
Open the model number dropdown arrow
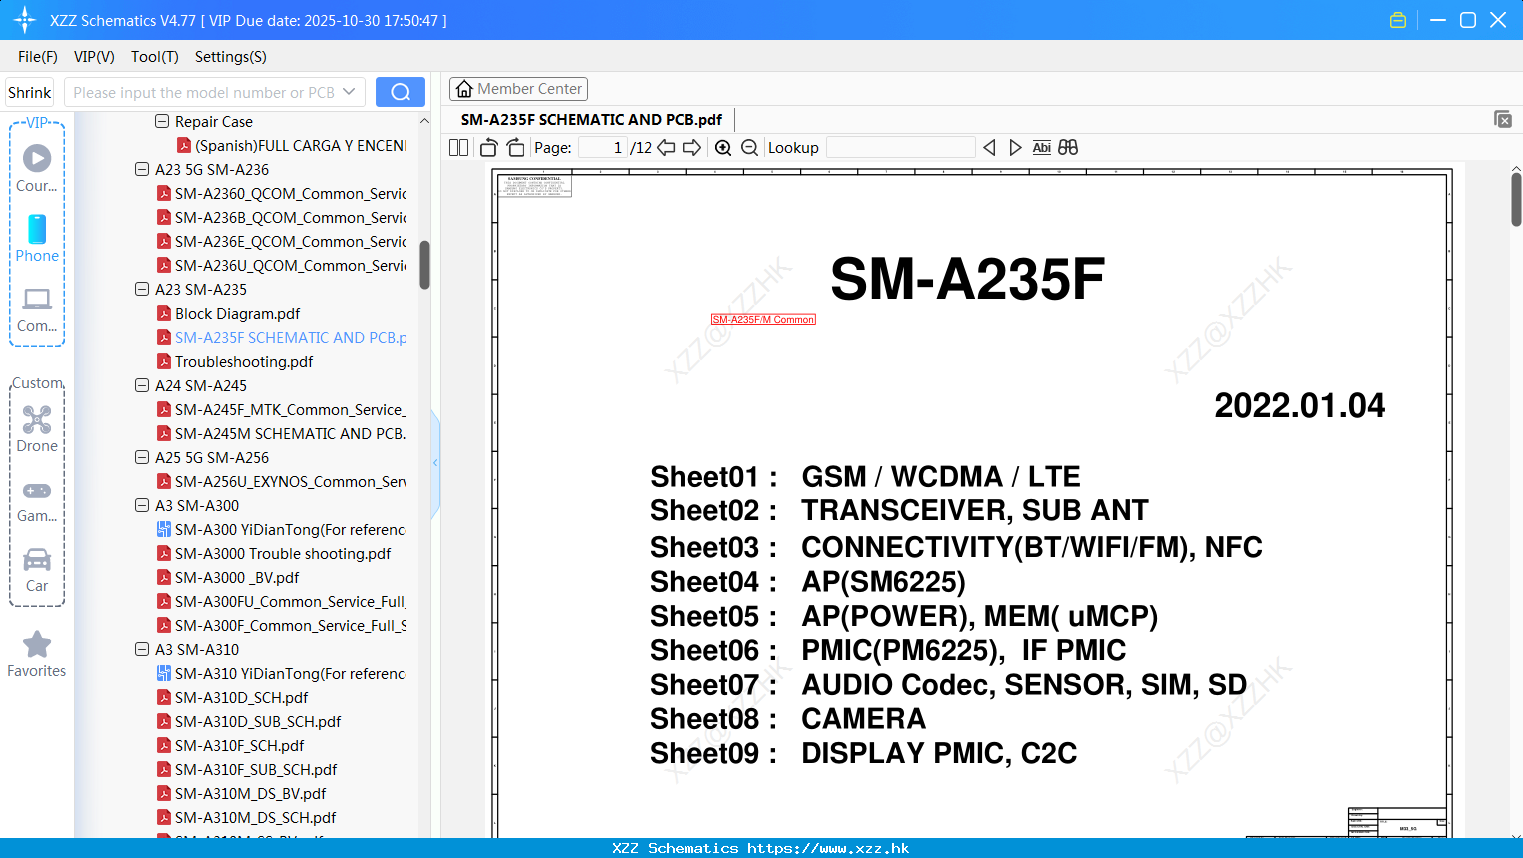point(349,92)
